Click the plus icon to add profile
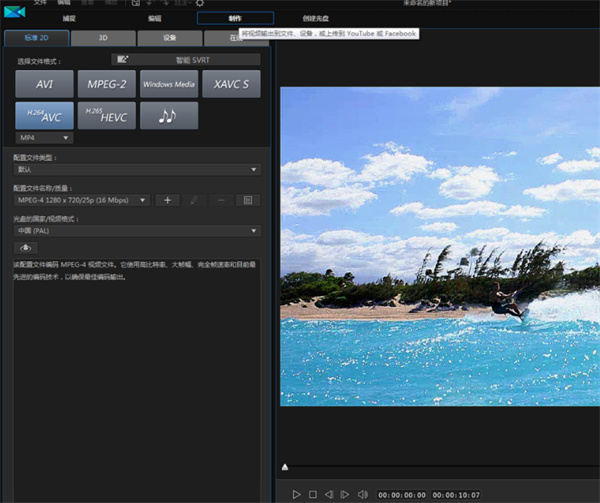Screen dimensions: 600x503 [x=169, y=200]
